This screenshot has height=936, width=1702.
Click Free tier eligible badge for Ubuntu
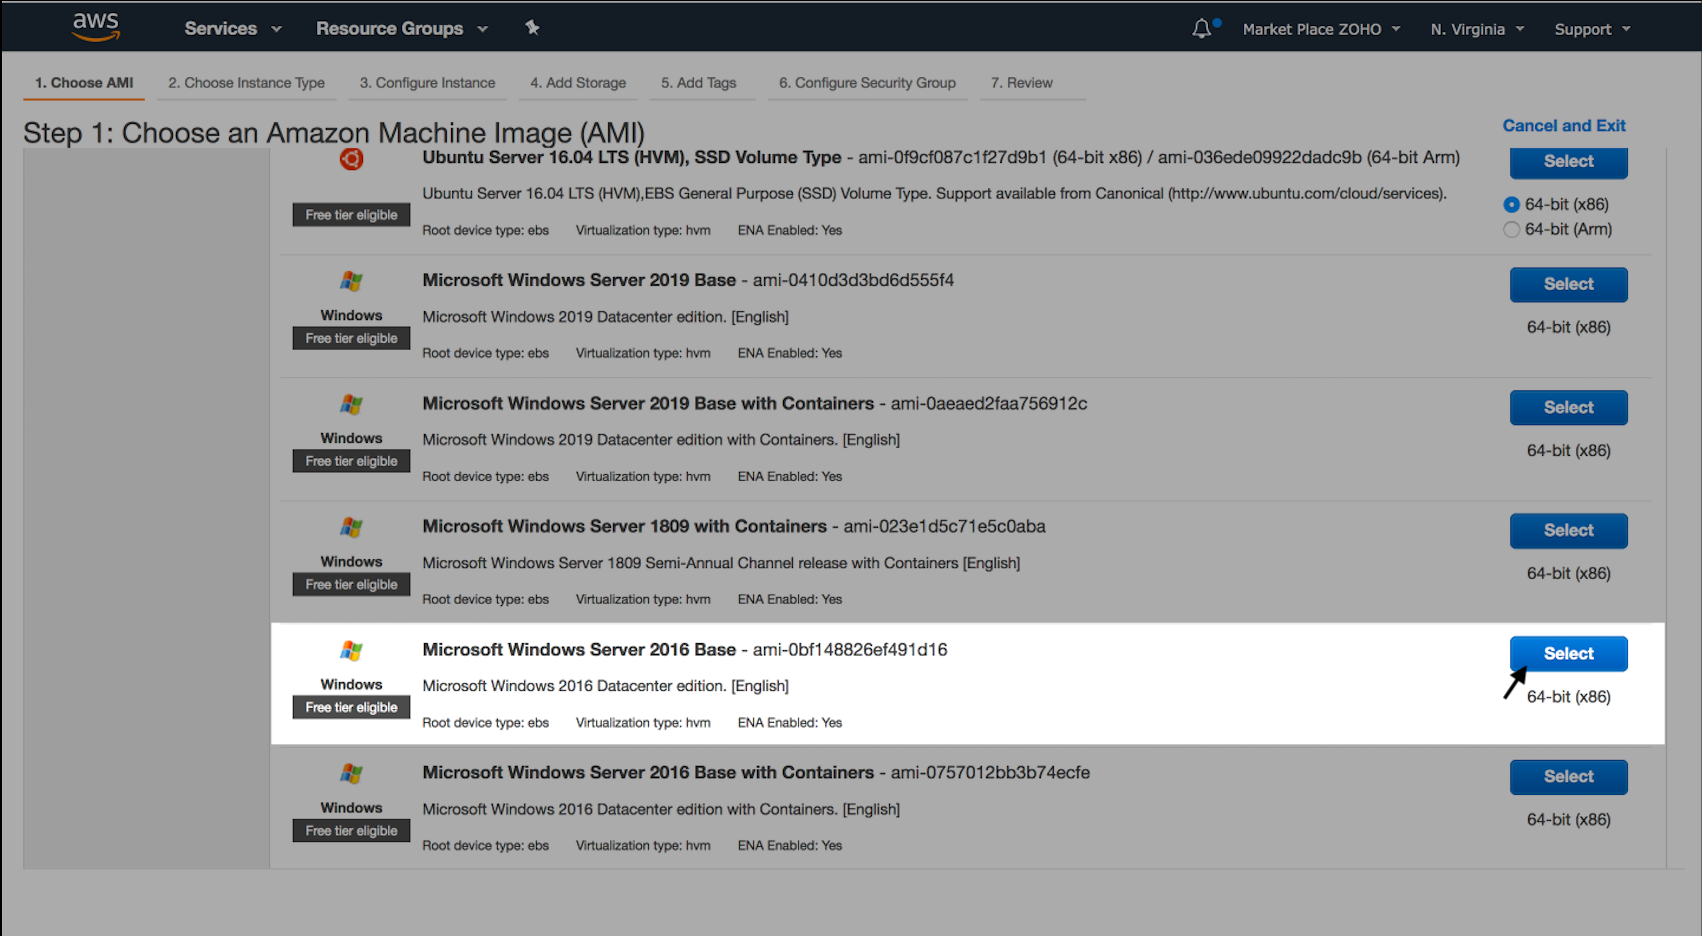coord(351,215)
